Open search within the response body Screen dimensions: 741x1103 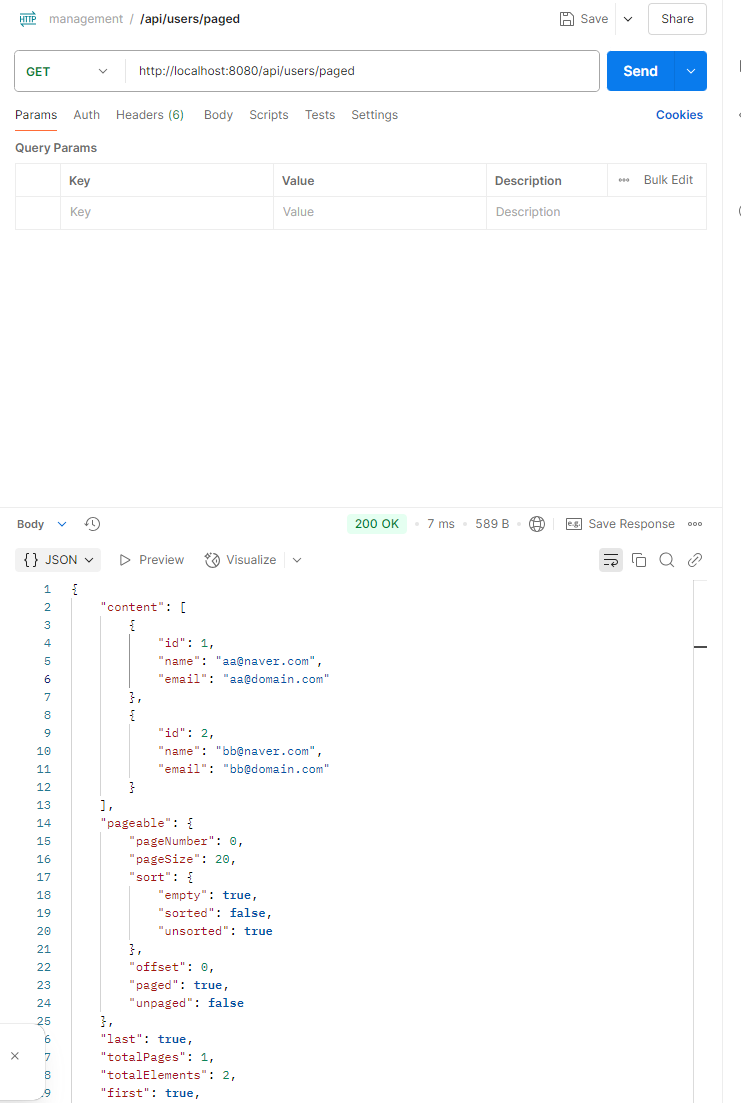tap(666, 560)
